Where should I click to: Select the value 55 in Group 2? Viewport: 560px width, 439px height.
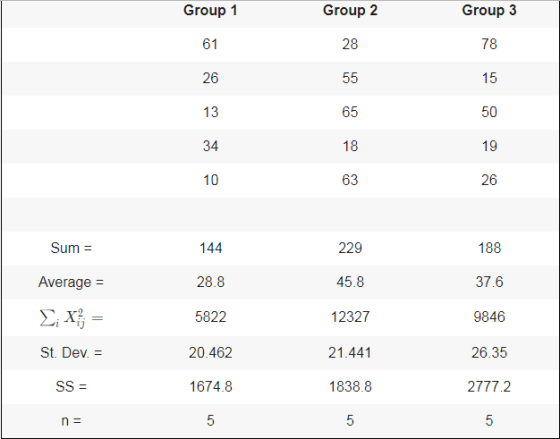click(x=350, y=78)
